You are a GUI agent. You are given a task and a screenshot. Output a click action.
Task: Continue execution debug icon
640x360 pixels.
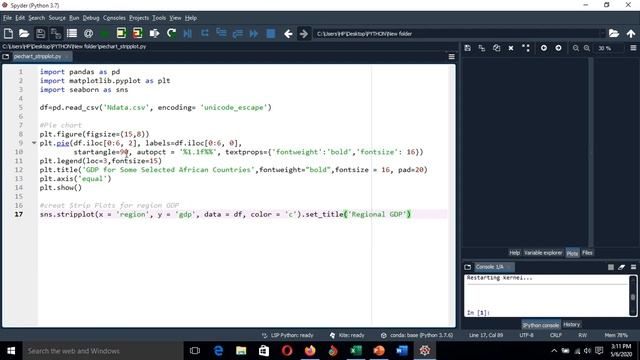[x=253, y=33]
